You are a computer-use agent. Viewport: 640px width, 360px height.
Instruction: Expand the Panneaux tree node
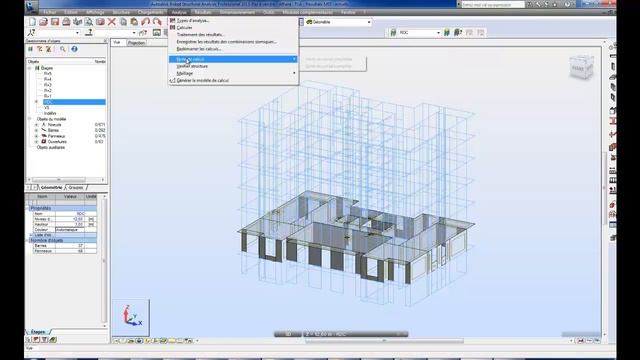click(36, 136)
